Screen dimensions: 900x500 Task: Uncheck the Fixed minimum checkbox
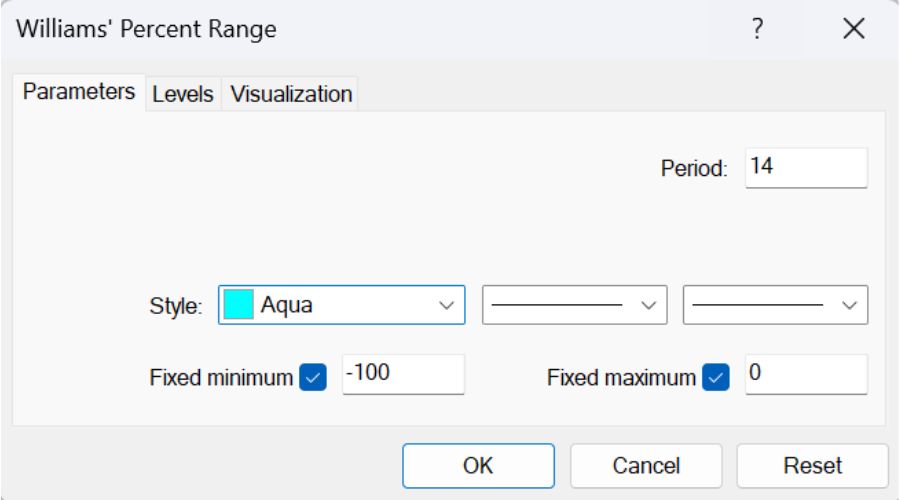pyautogui.click(x=312, y=378)
